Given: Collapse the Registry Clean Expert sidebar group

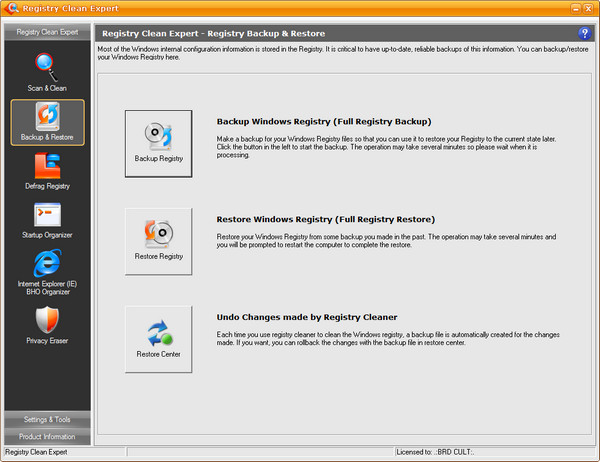Looking at the screenshot, I should tap(47, 32).
